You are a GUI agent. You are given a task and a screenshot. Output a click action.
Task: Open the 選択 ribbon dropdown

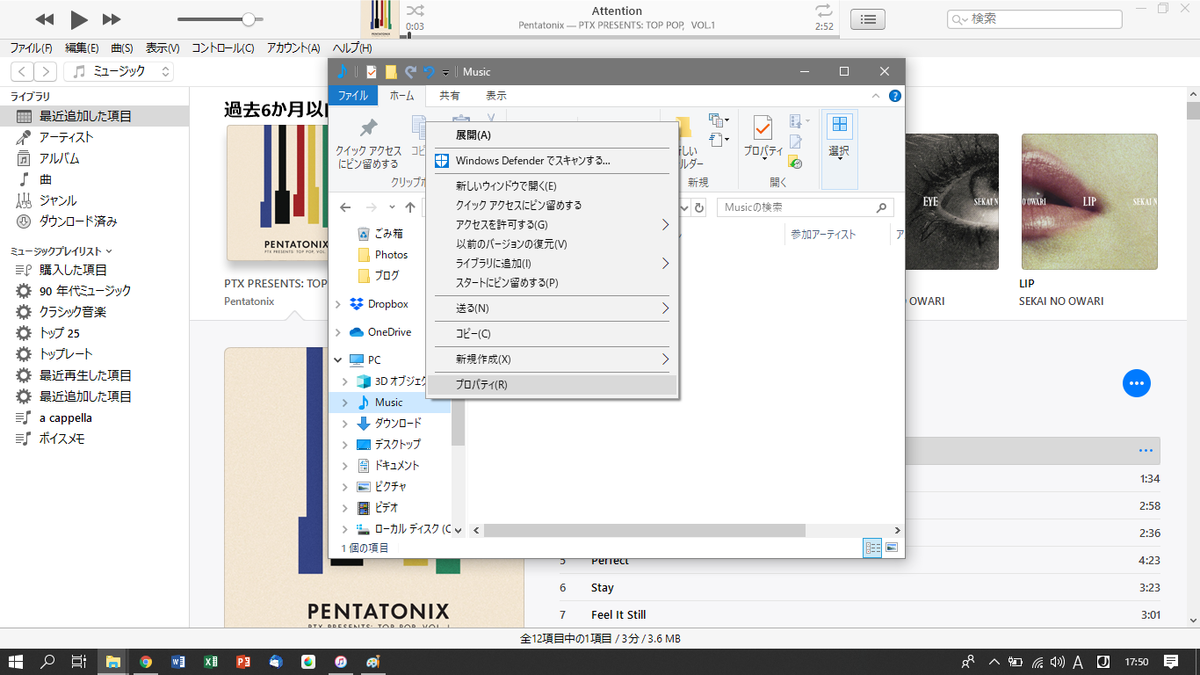[x=839, y=138]
